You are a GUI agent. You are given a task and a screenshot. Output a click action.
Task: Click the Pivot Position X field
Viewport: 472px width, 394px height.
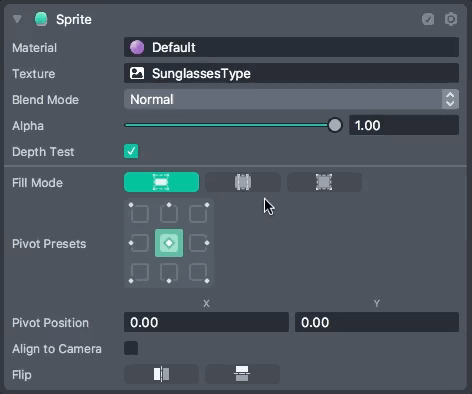pos(206,322)
